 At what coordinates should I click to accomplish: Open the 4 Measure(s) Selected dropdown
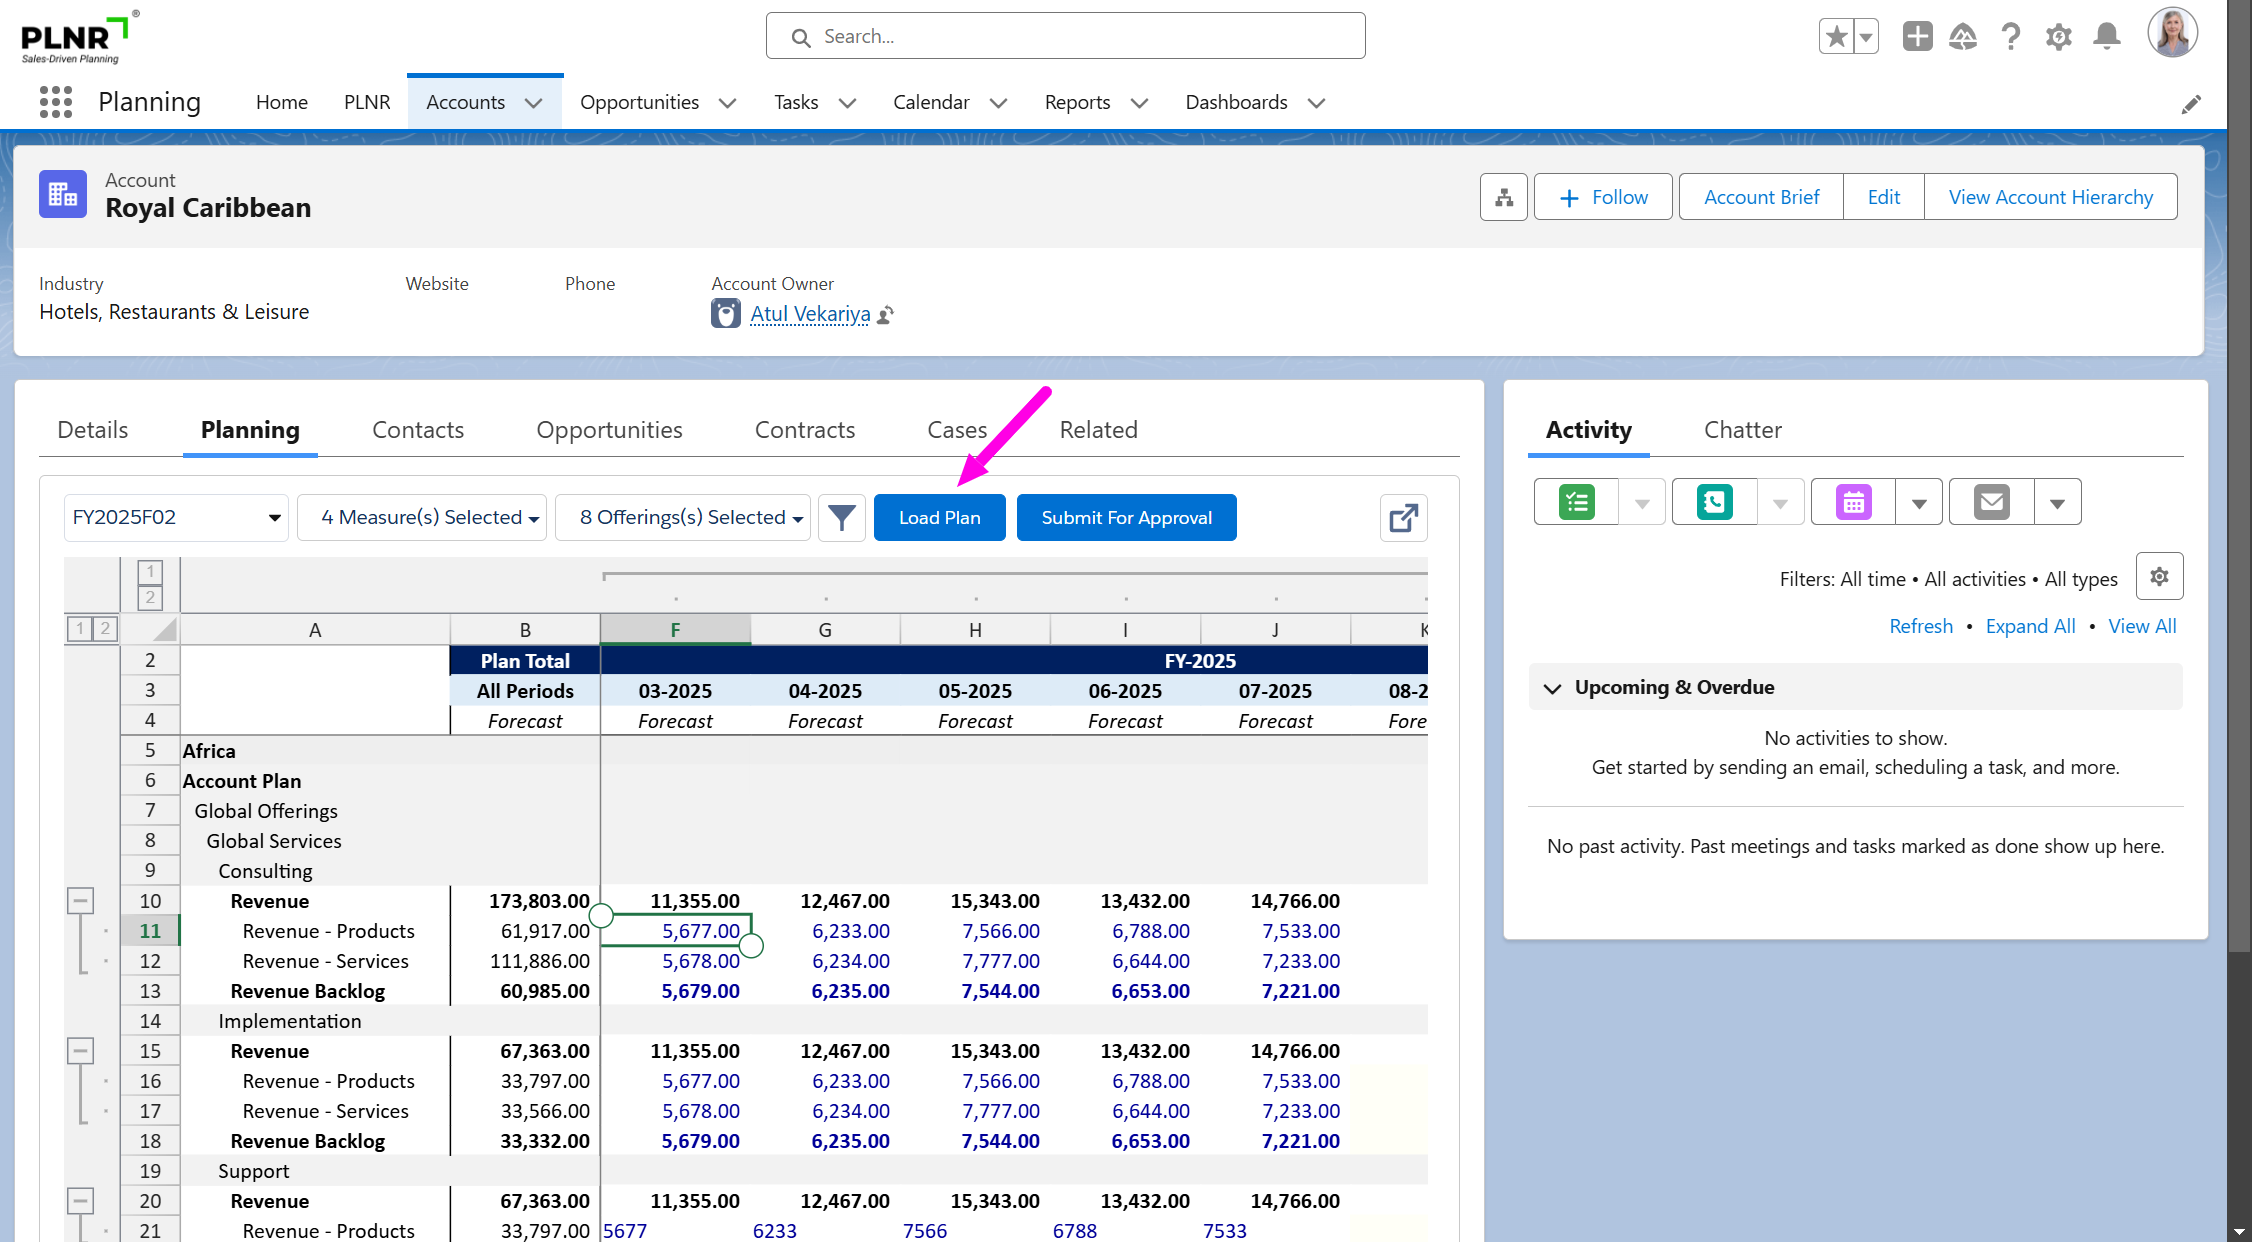(x=422, y=518)
